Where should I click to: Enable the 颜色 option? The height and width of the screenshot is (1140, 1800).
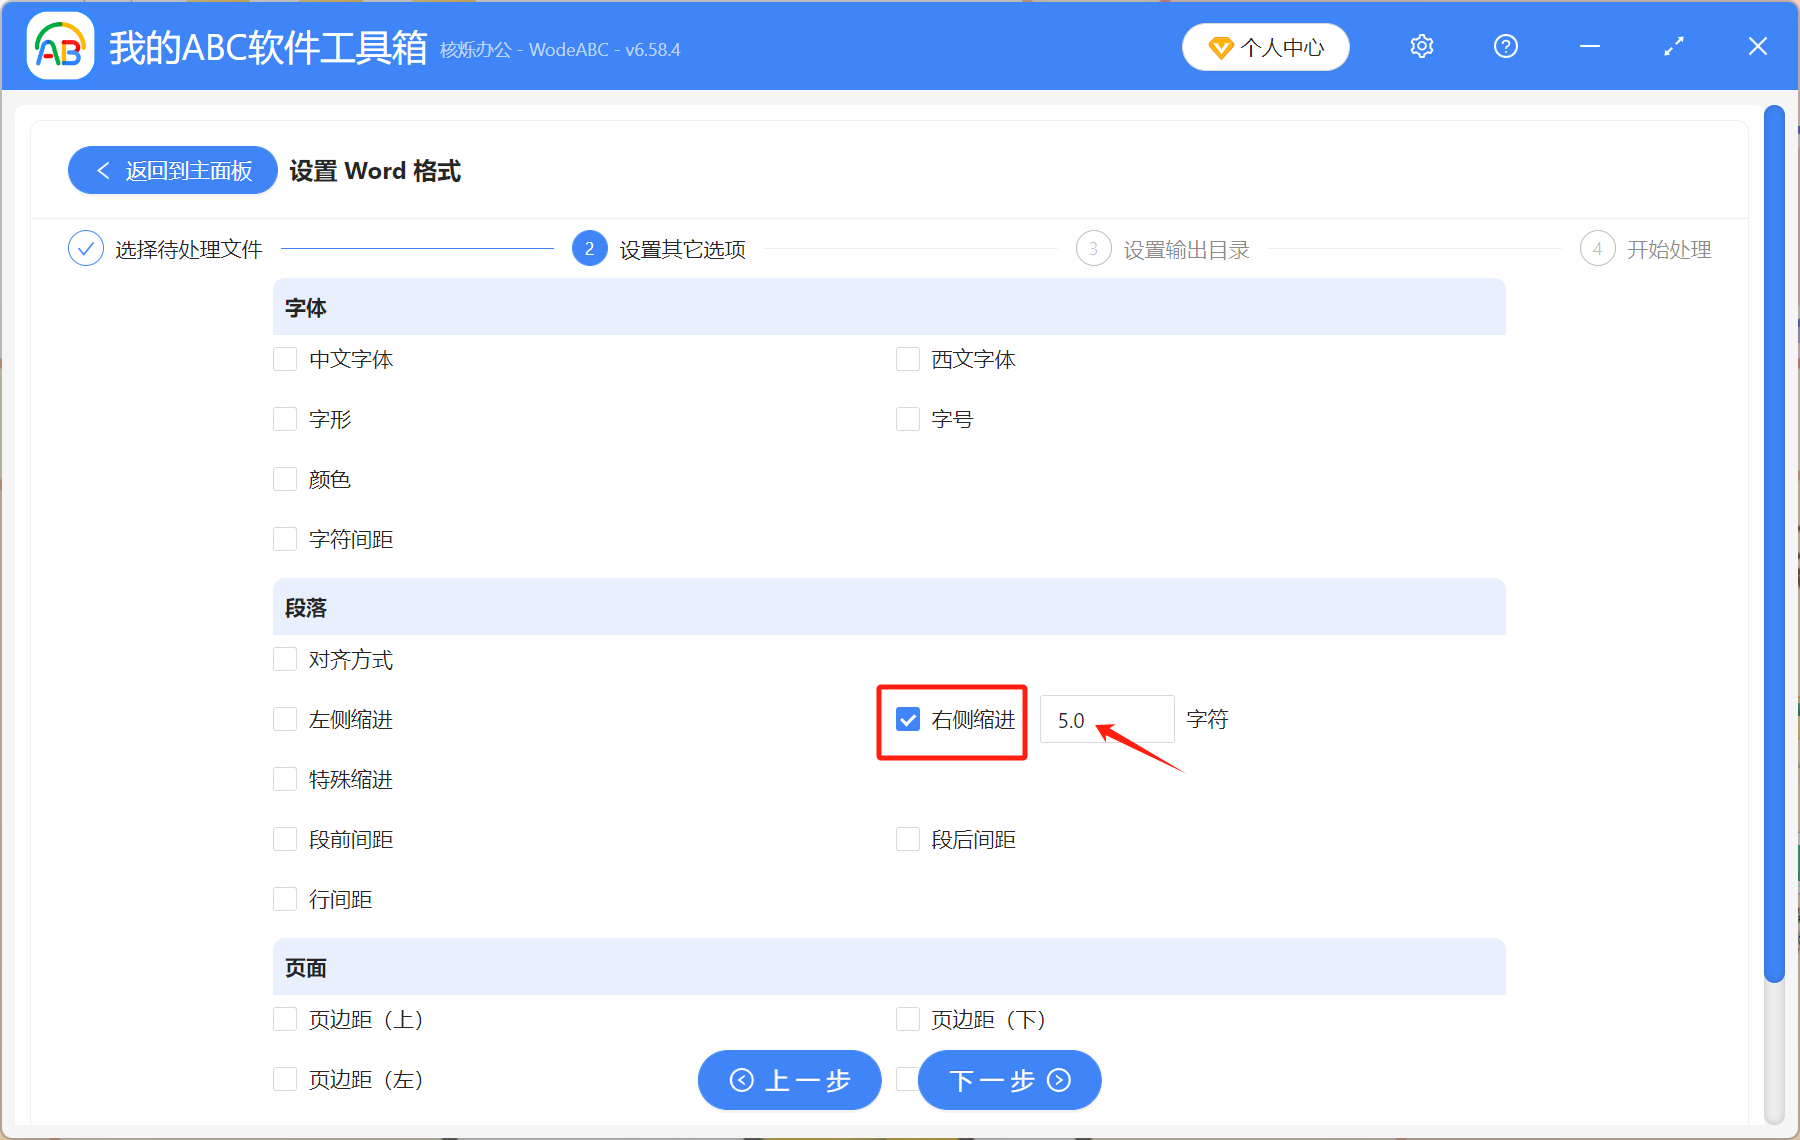pos(284,479)
